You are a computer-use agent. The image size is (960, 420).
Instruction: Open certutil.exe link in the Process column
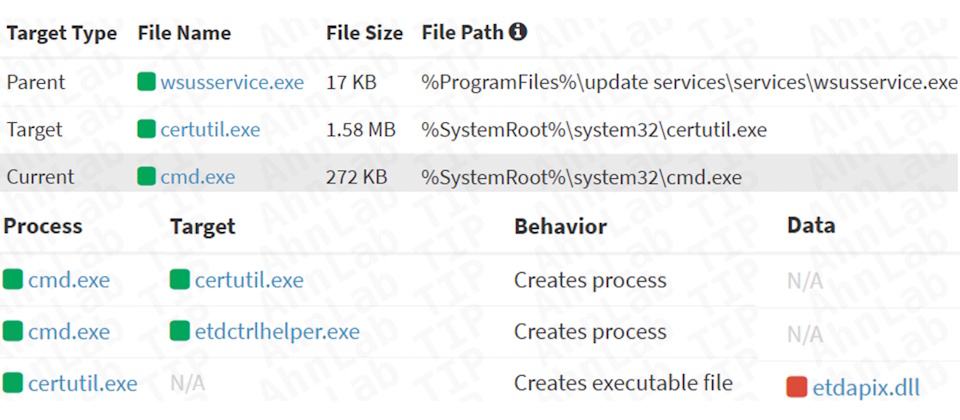pyautogui.click(x=83, y=383)
